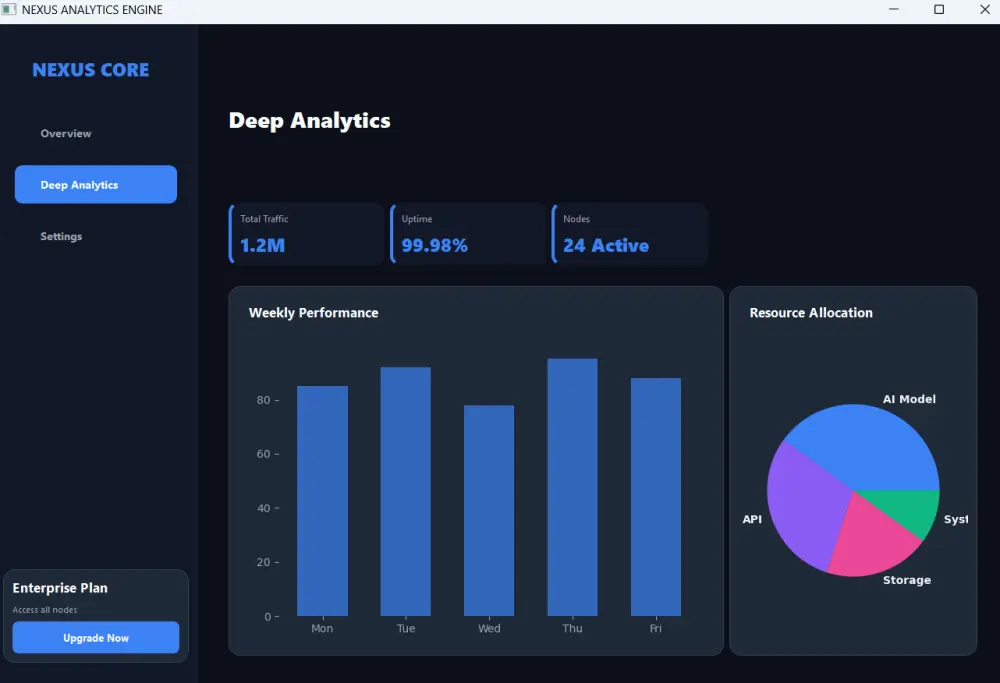Select the Uptime 99.98% card
Screen dimensions: 1000x683
[468, 233]
